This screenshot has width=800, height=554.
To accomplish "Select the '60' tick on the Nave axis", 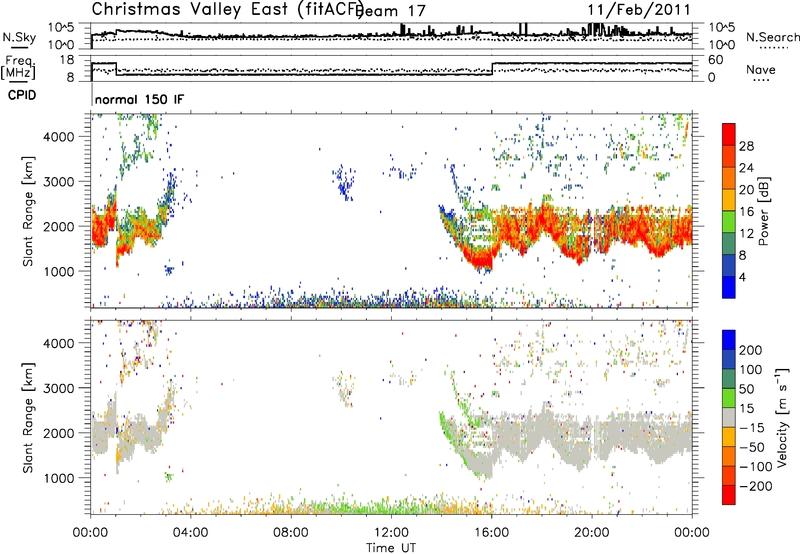I will tap(716, 60).
